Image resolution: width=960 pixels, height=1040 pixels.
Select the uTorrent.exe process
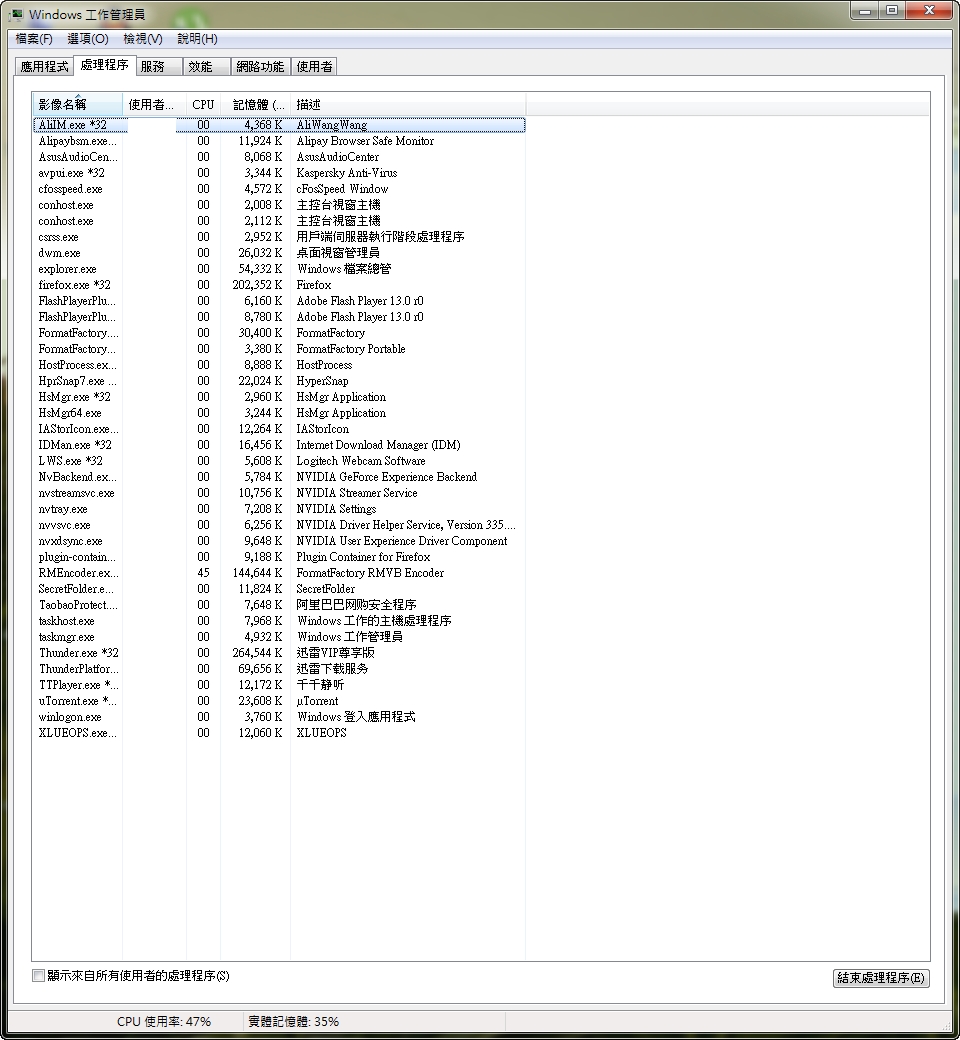pos(279,700)
